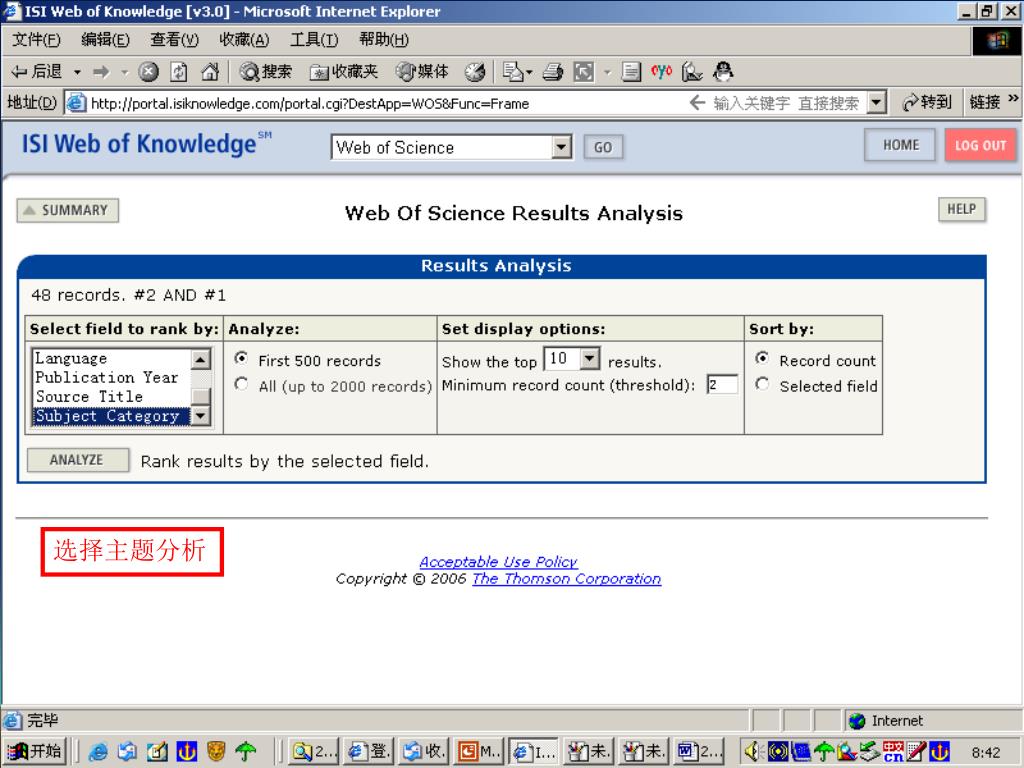This screenshot has height=768, width=1024.
Task: Click the PowerPoint 'M..' taskbar button
Action: click(479, 752)
